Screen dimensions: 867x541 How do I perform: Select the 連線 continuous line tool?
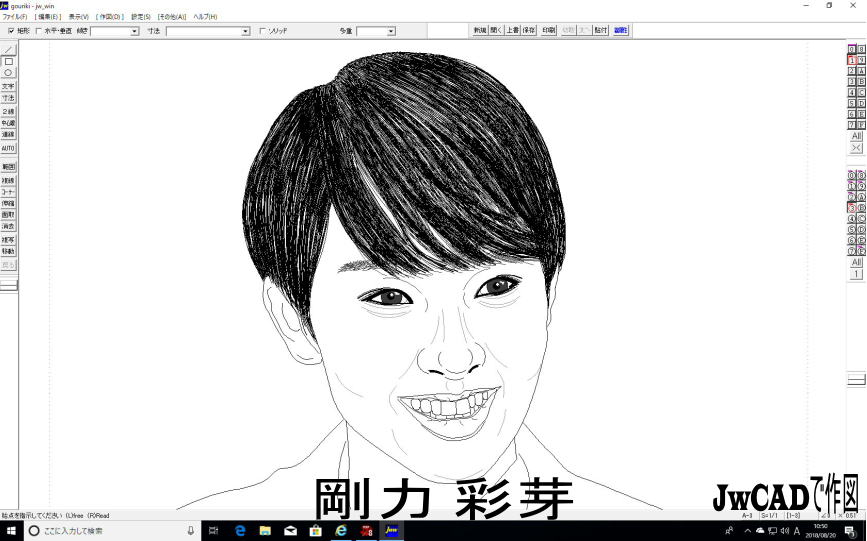(8, 134)
